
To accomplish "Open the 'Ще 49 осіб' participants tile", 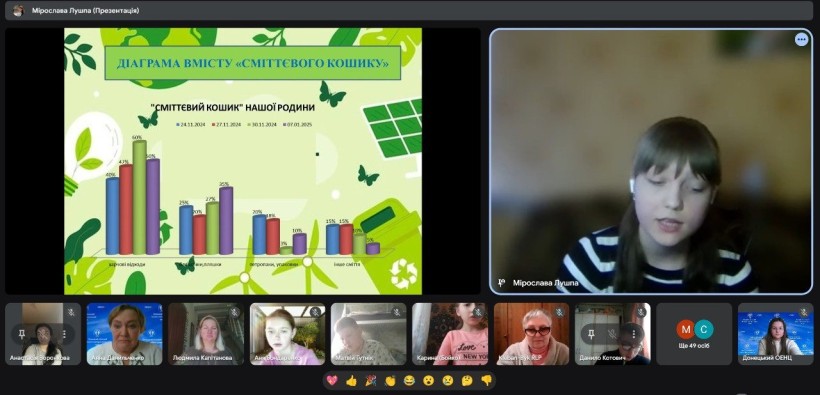I will 694,334.
